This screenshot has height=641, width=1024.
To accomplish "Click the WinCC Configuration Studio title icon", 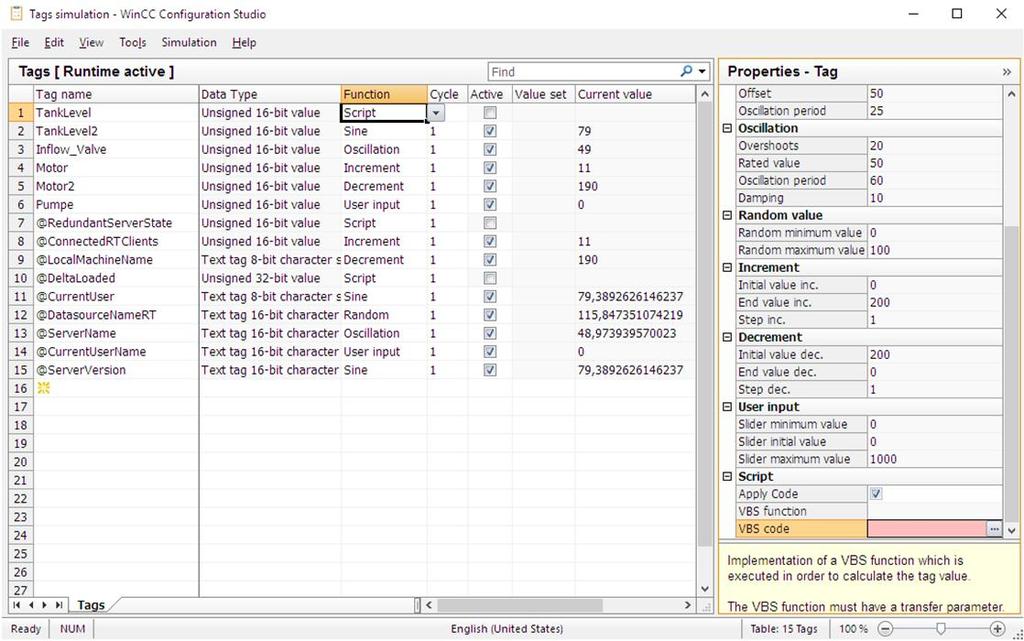I will pos(16,13).
